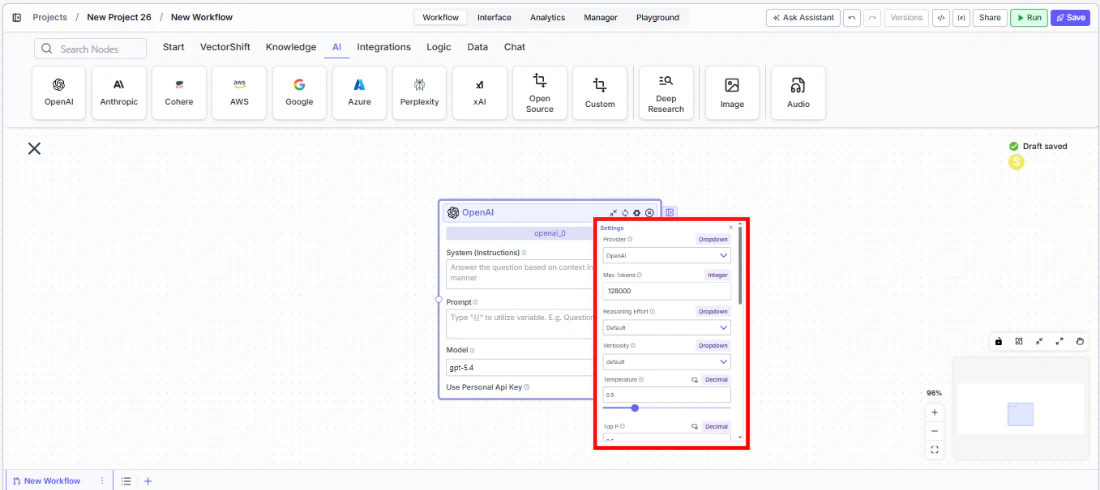The image size is (1100, 490).
Task: Add an Audio node
Action: (798, 93)
